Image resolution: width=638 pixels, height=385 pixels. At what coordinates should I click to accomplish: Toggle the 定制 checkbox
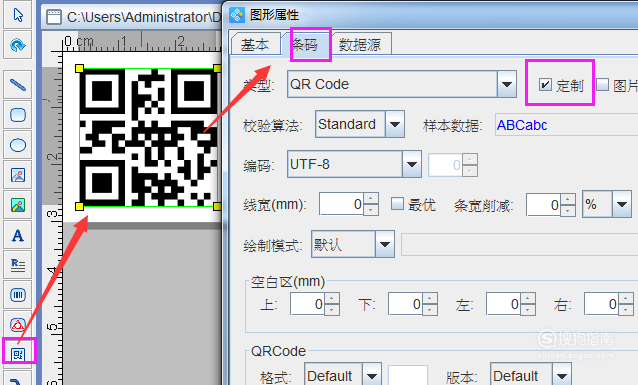(x=545, y=85)
